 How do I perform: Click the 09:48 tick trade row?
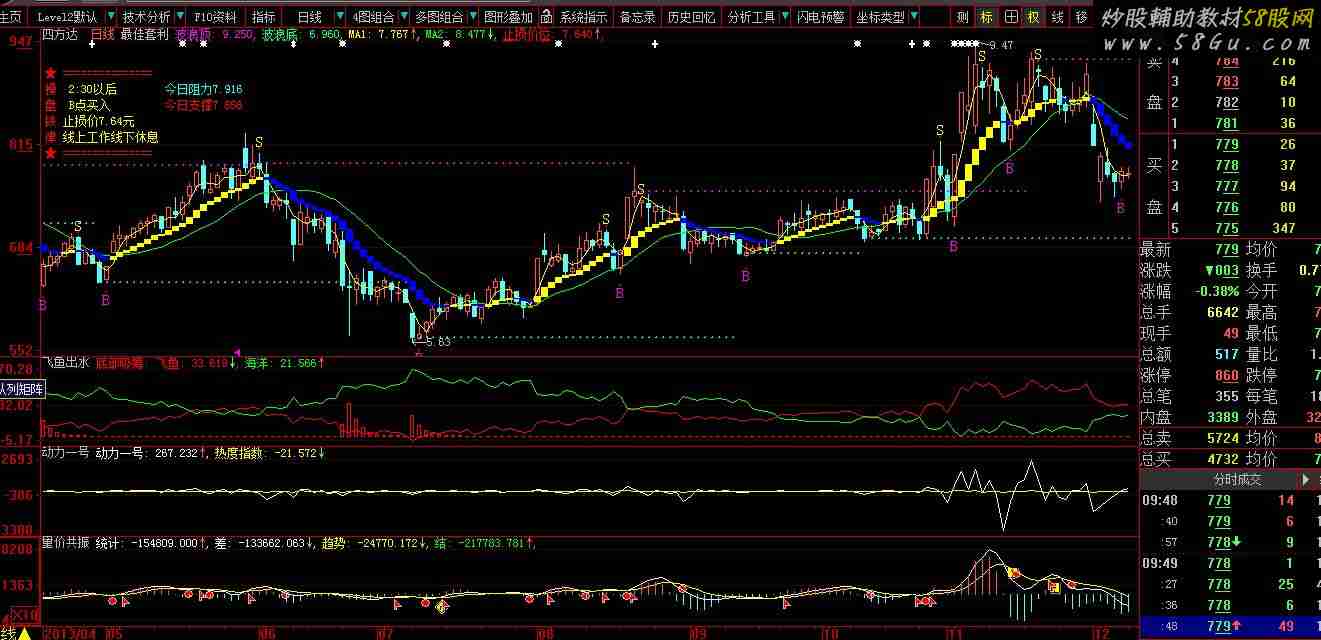pyautogui.click(x=1230, y=500)
